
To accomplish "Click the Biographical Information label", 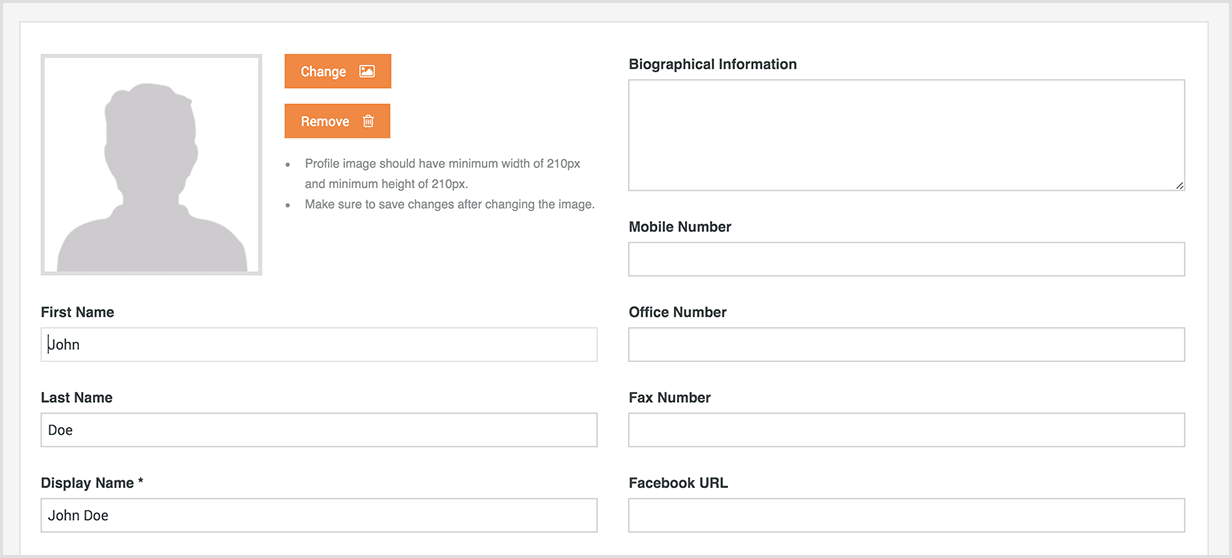I will click(x=712, y=64).
